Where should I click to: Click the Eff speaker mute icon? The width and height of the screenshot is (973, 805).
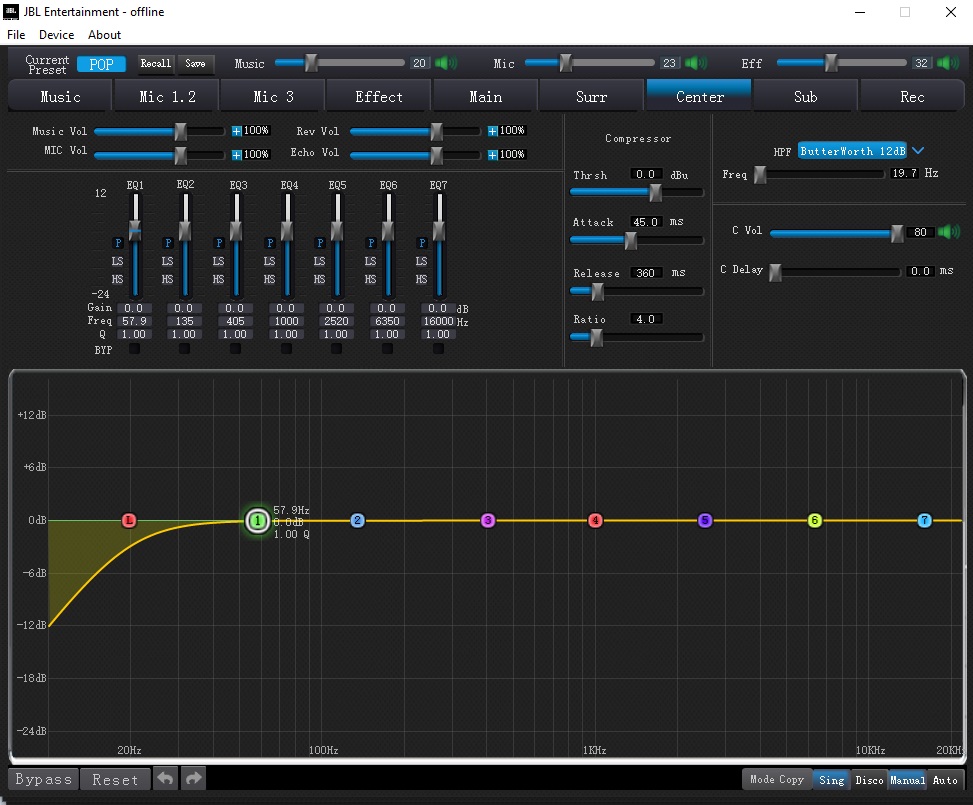pyautogui.click(x=946, y=63)
